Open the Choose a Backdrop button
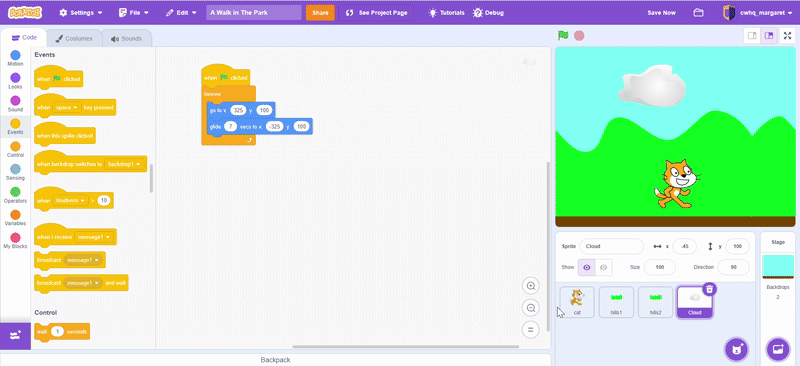The width and height of the screenshot is (800, 366). click(x=778, y=350)
